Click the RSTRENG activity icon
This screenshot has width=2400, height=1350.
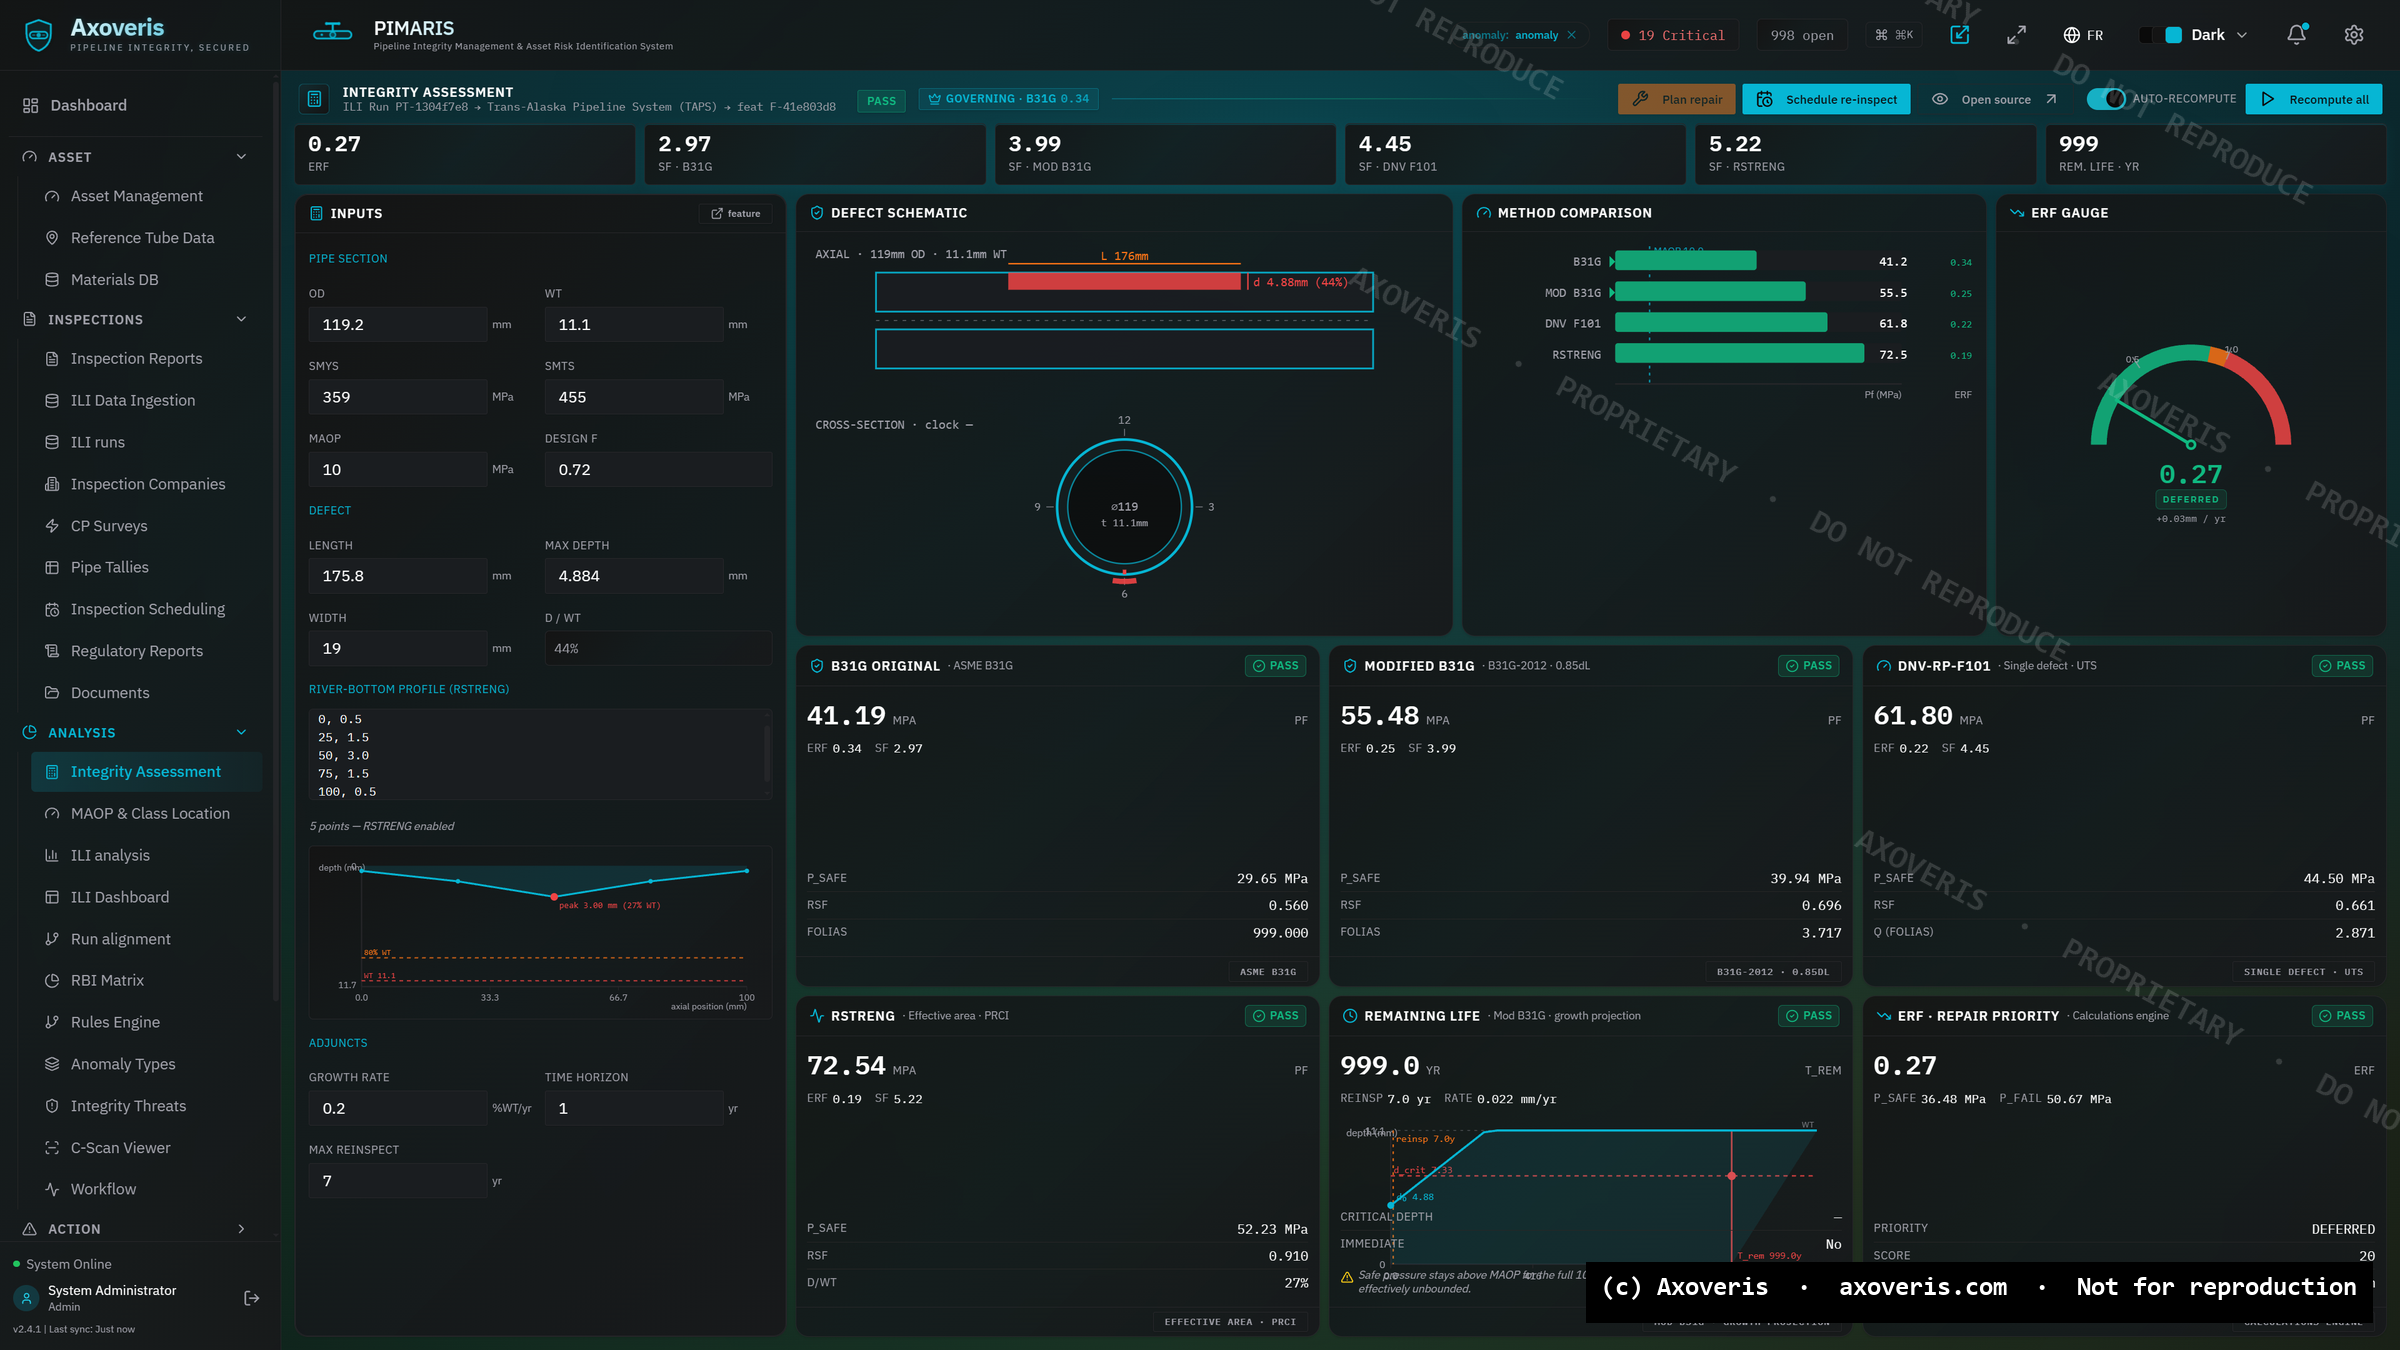click(817, 1016)
